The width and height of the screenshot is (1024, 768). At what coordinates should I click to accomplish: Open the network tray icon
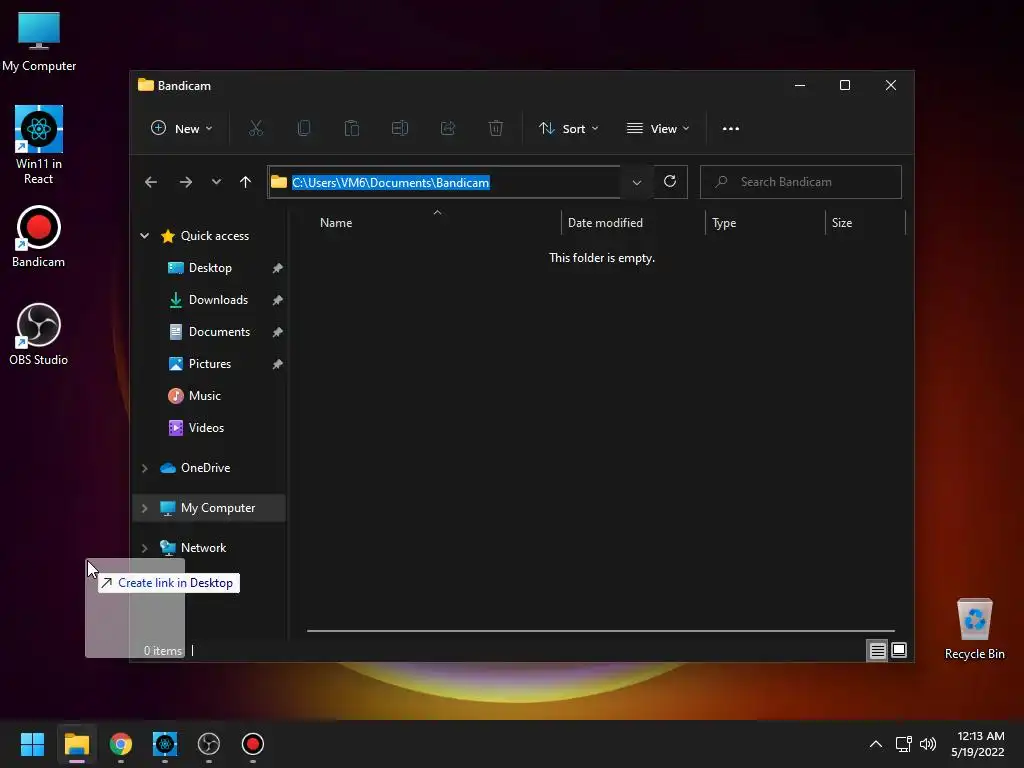pyautogui.click(x=903, y=744)
